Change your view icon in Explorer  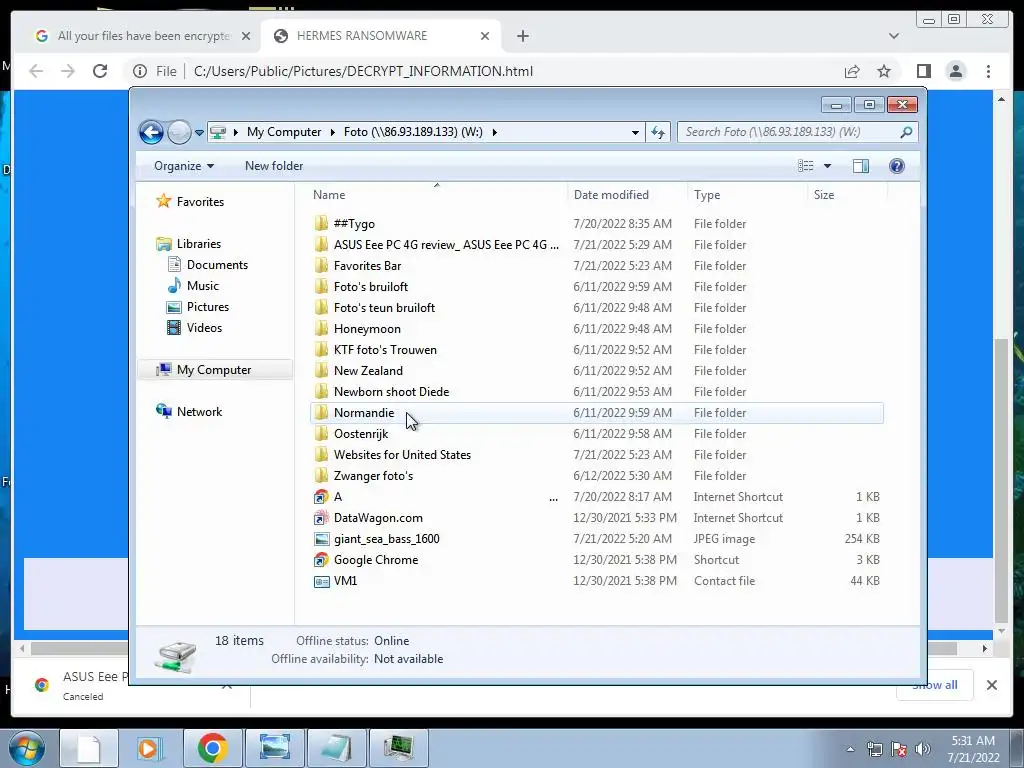806,166
